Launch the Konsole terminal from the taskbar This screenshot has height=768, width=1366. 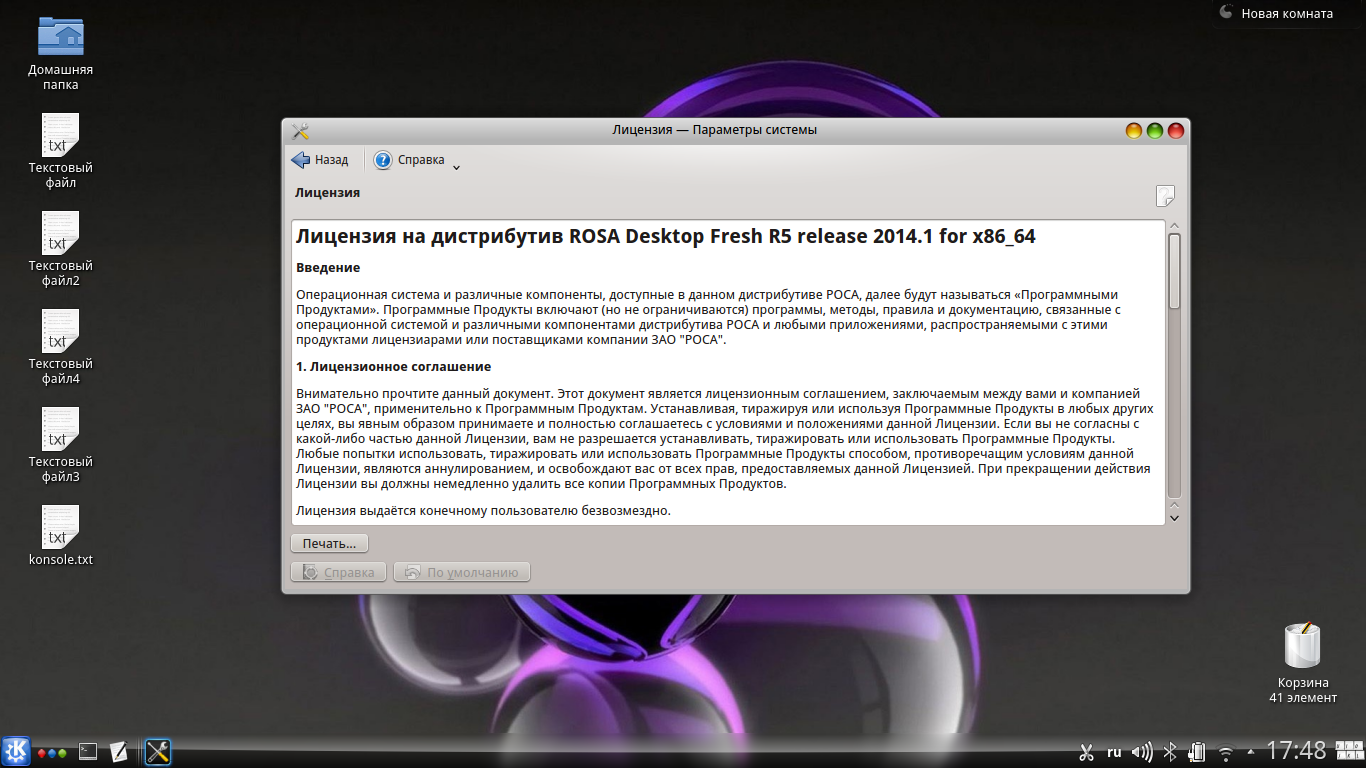tap(88, 751)
